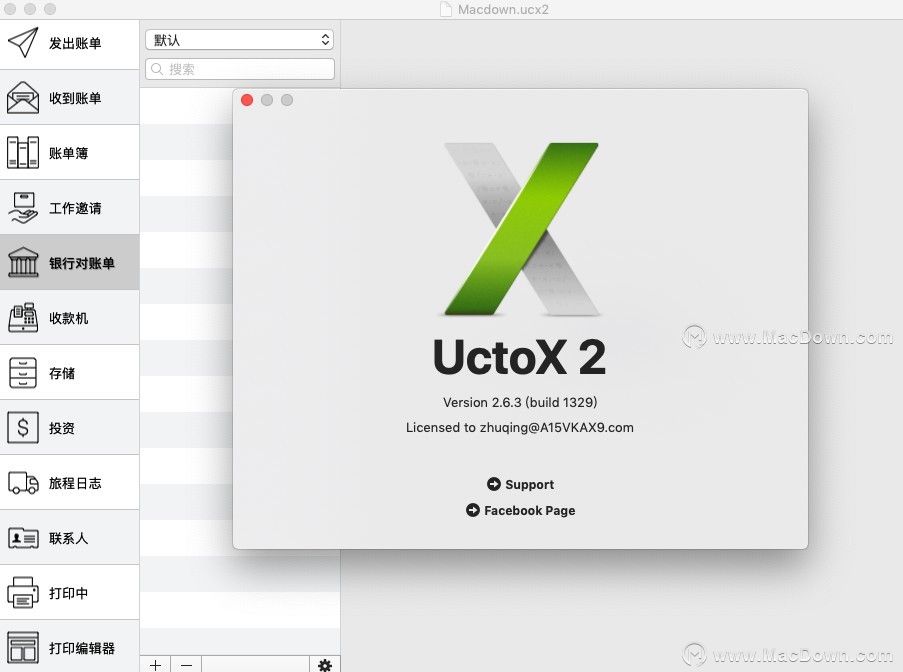Open the 投资 dollar sign icon
The width and height of the screenshot is (903, 672).
tap(23, 427)
